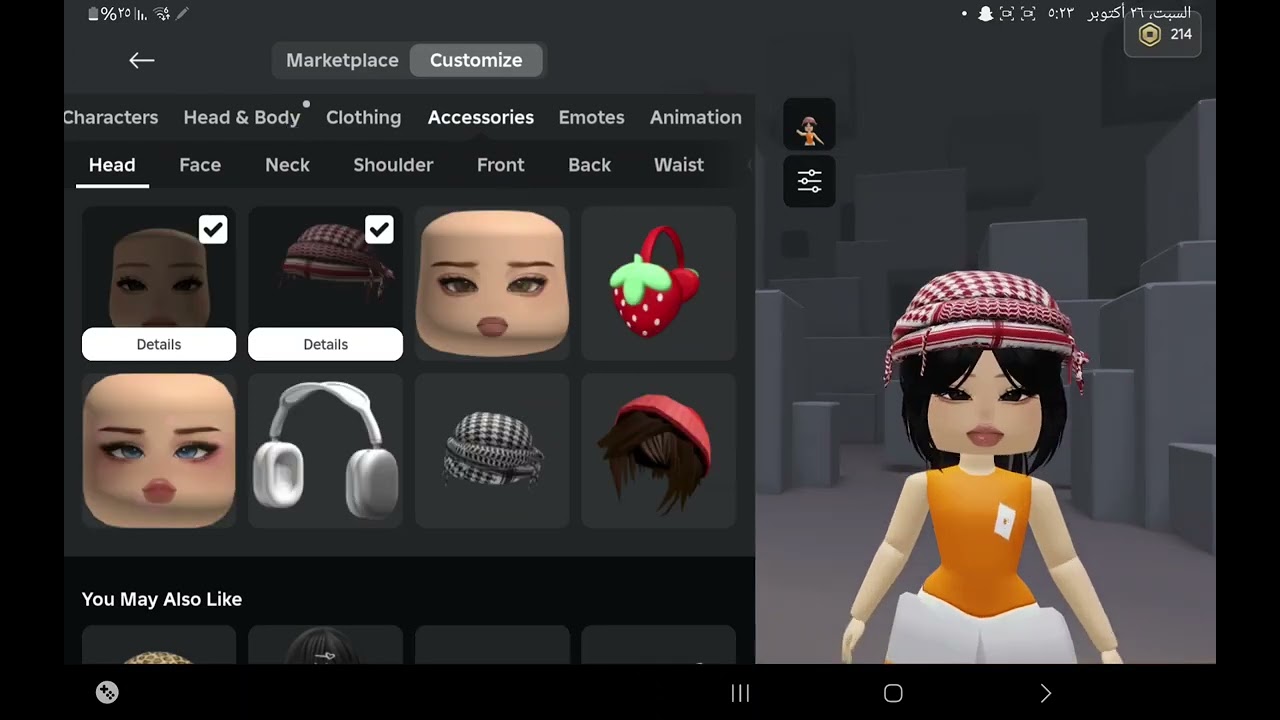Equip the blue-eyed blush makeup head
This screenshot has height=720, width=1280.
159,450
